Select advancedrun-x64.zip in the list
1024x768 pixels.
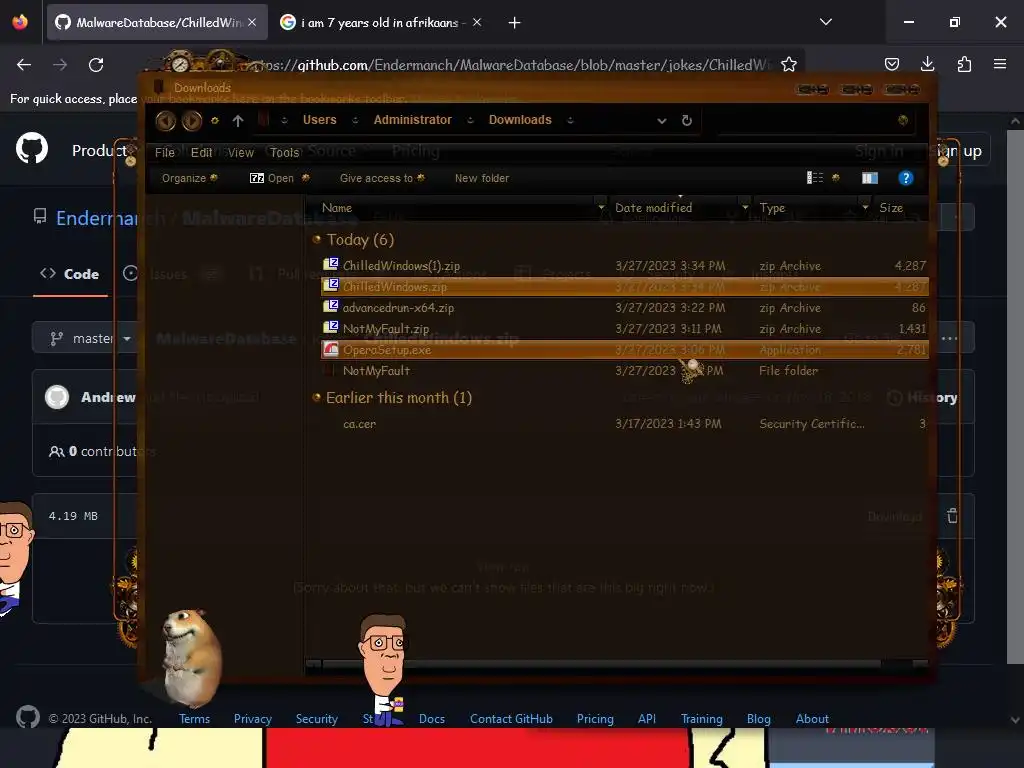(x=624, y=308)
